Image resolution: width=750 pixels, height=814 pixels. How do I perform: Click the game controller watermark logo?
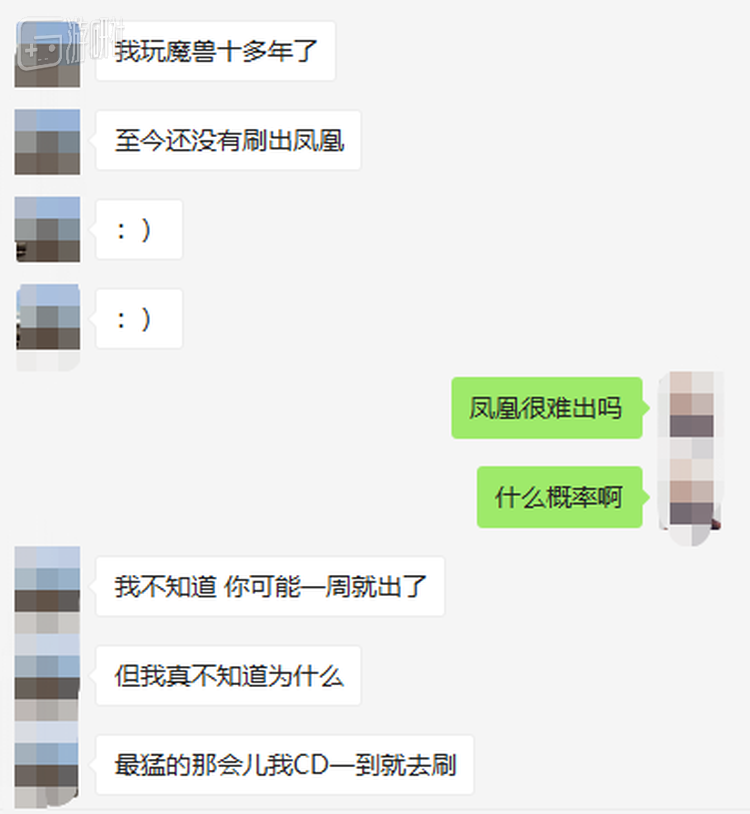tap(39, 48)
